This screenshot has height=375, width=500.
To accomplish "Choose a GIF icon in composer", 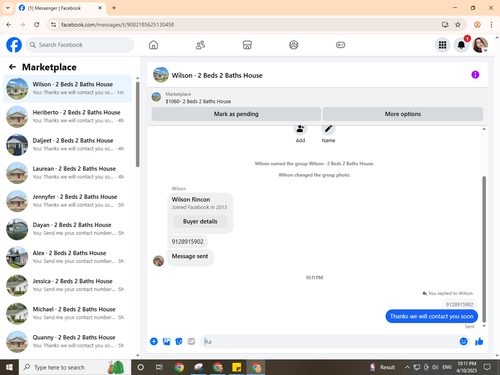I will [191, 341].
